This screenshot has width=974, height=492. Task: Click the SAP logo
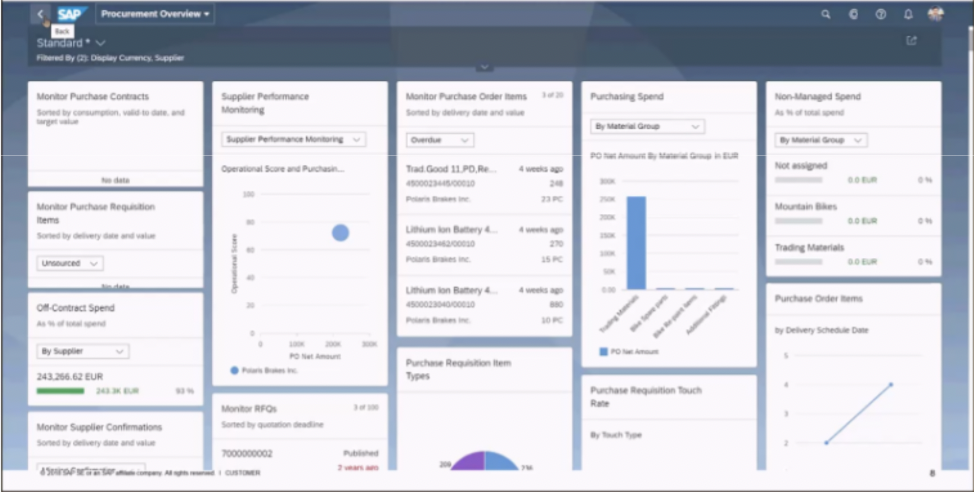pos(72,14)
